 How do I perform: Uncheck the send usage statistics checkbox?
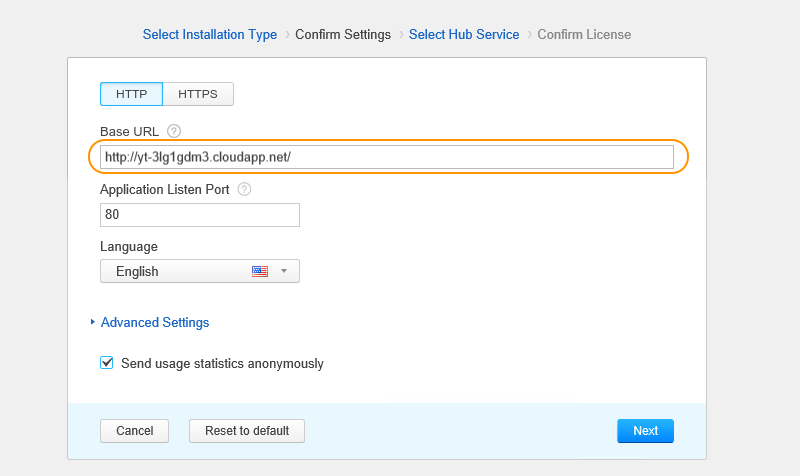pos(107,363)
